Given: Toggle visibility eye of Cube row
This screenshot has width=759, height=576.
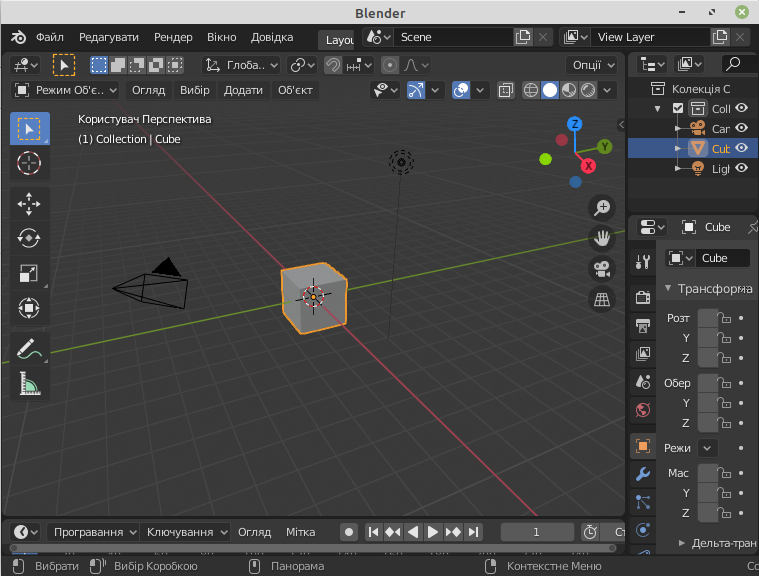Looking at the screenshot, I should pos(742,148).
